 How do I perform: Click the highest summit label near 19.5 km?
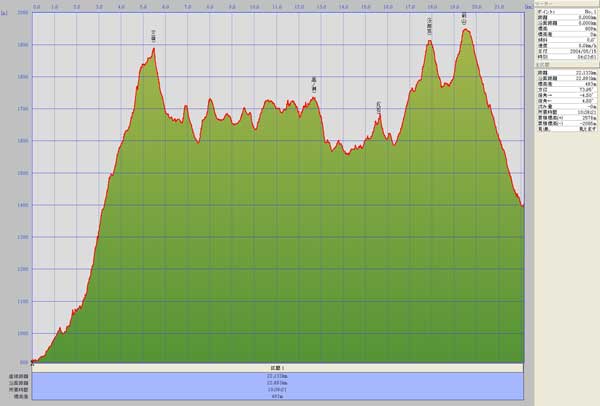click(x=465, y=16)
